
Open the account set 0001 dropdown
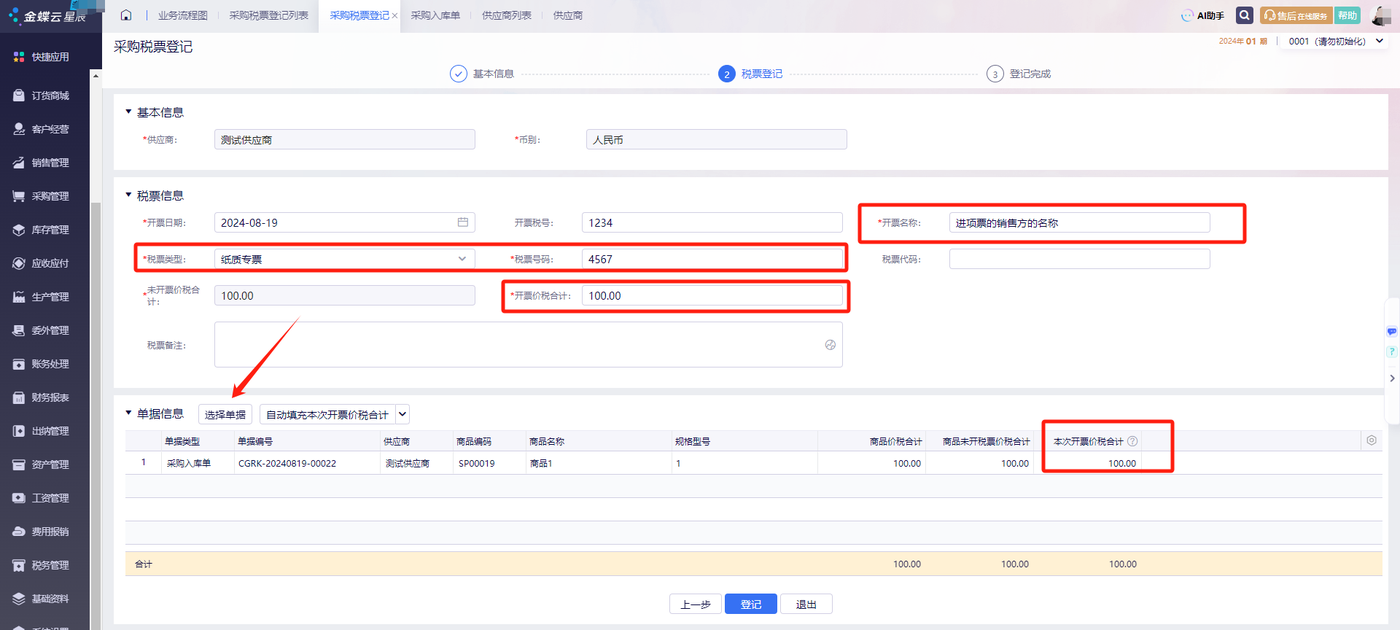click(1336, 42)
